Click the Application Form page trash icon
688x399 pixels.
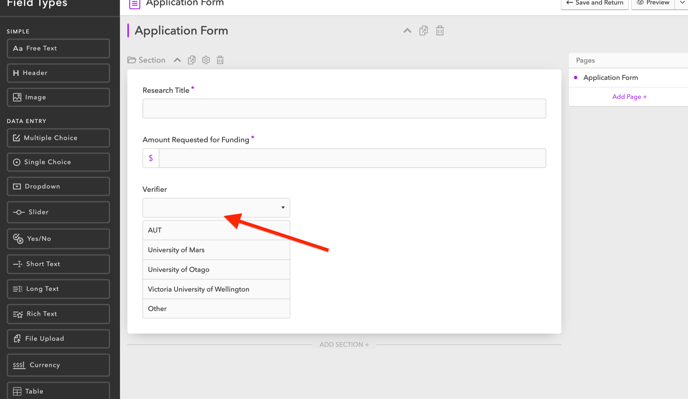tap(440, 31)
